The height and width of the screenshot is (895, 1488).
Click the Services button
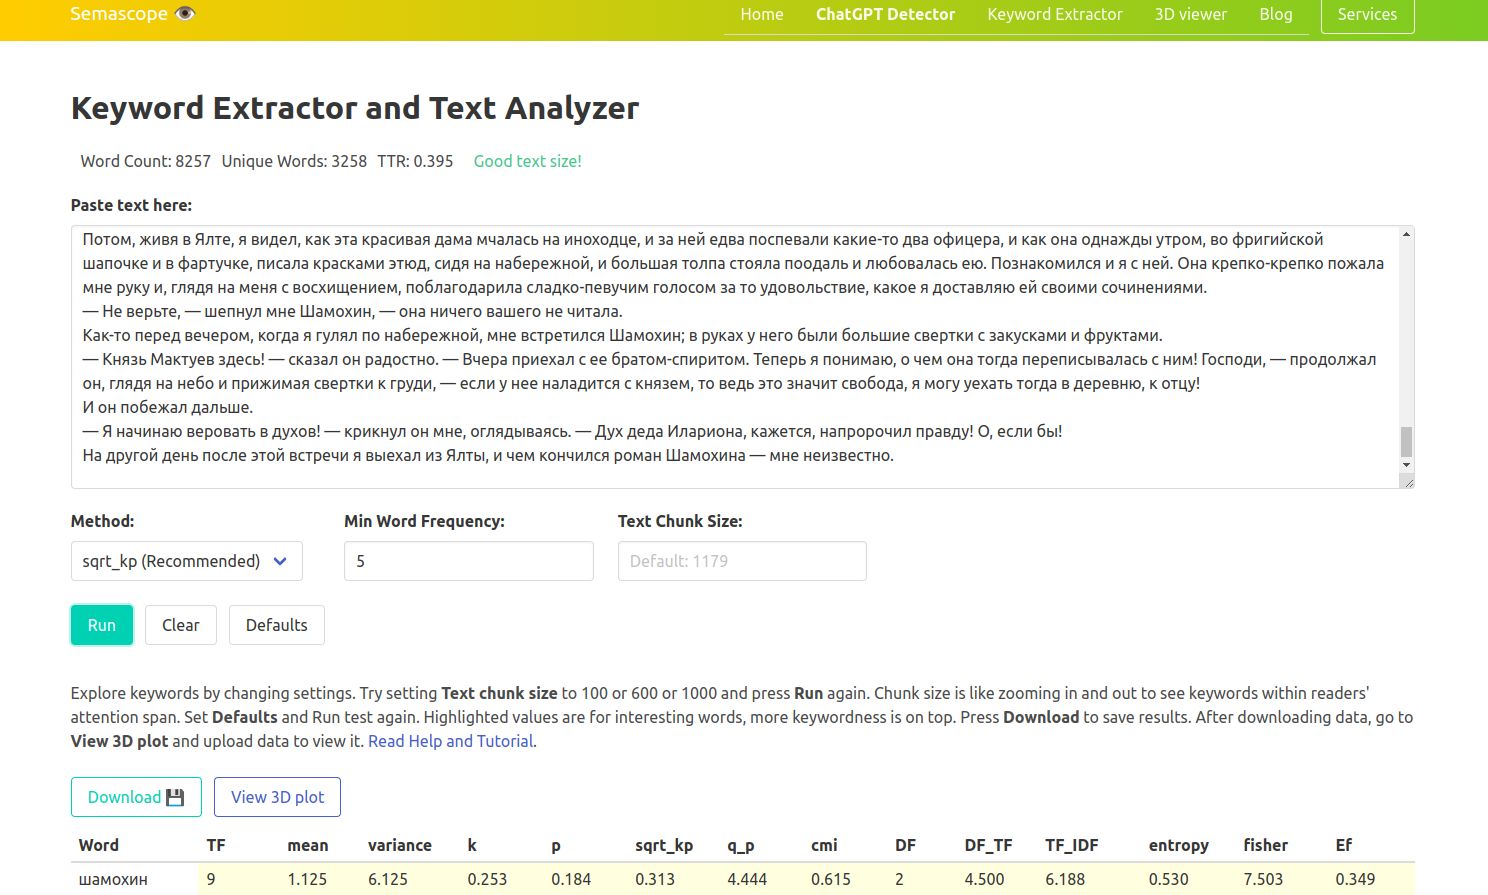point(1367,14)
